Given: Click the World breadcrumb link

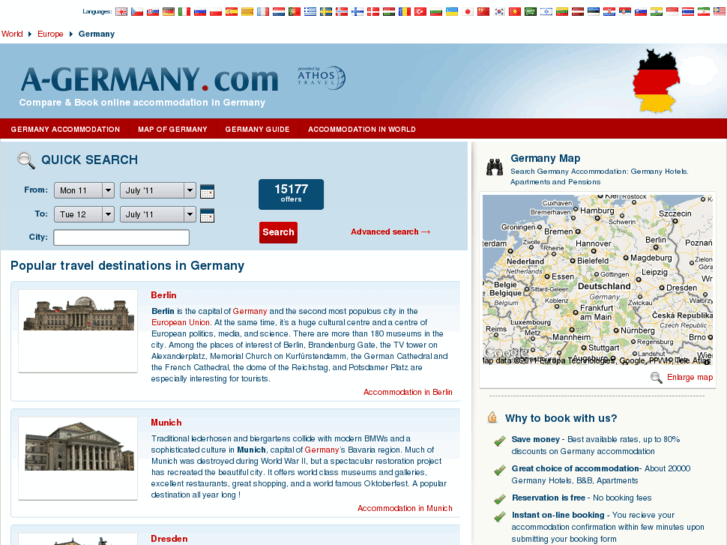Looking at the screenshot, I should coord(12,34).
